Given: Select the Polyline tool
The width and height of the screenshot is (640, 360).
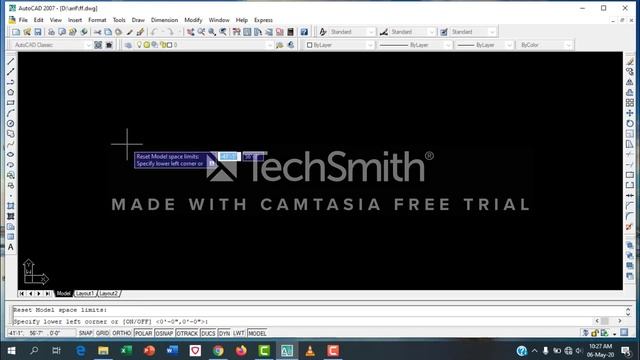Looking at the screenshot, I should click(11, 82).
